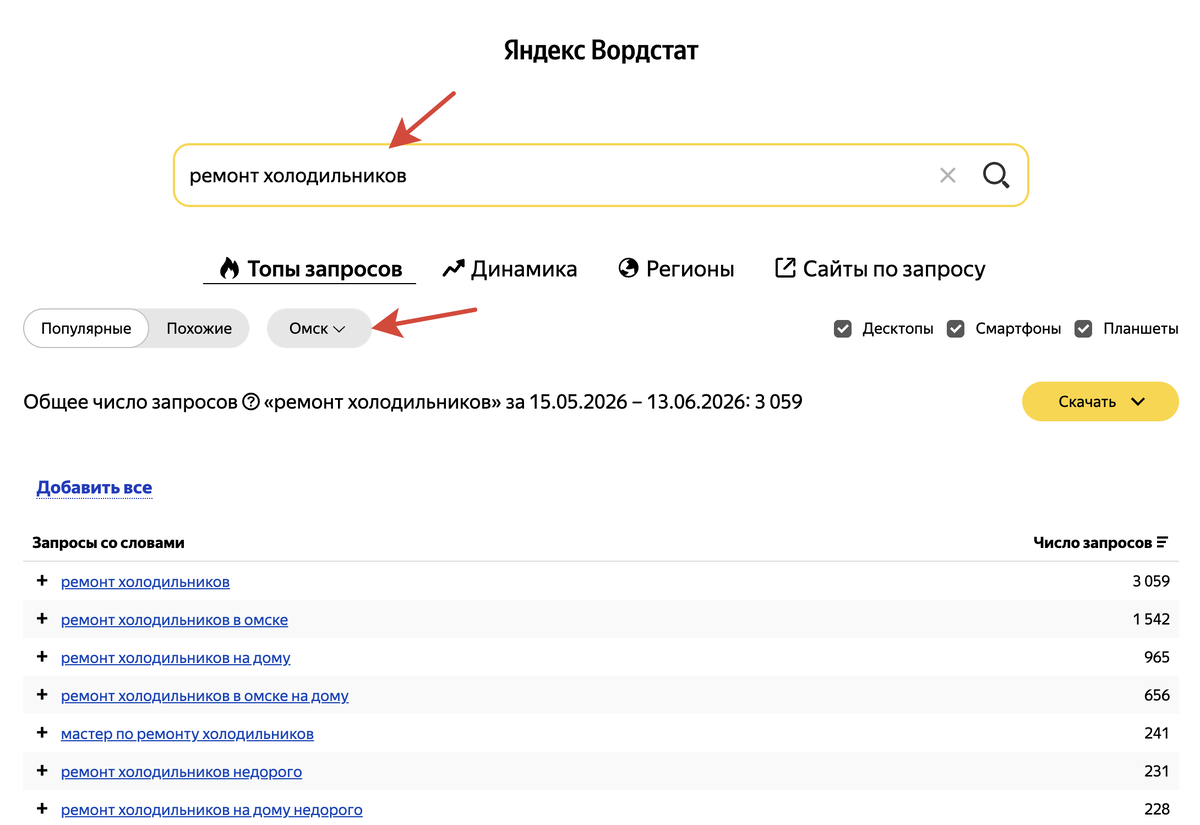Switch to Похожие queries
The height and width of the screenshot is (825, 1200).
coord(199,328)
